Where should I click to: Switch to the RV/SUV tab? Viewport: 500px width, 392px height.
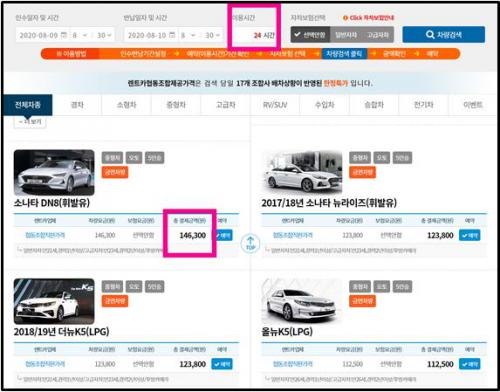pos(275,105)
